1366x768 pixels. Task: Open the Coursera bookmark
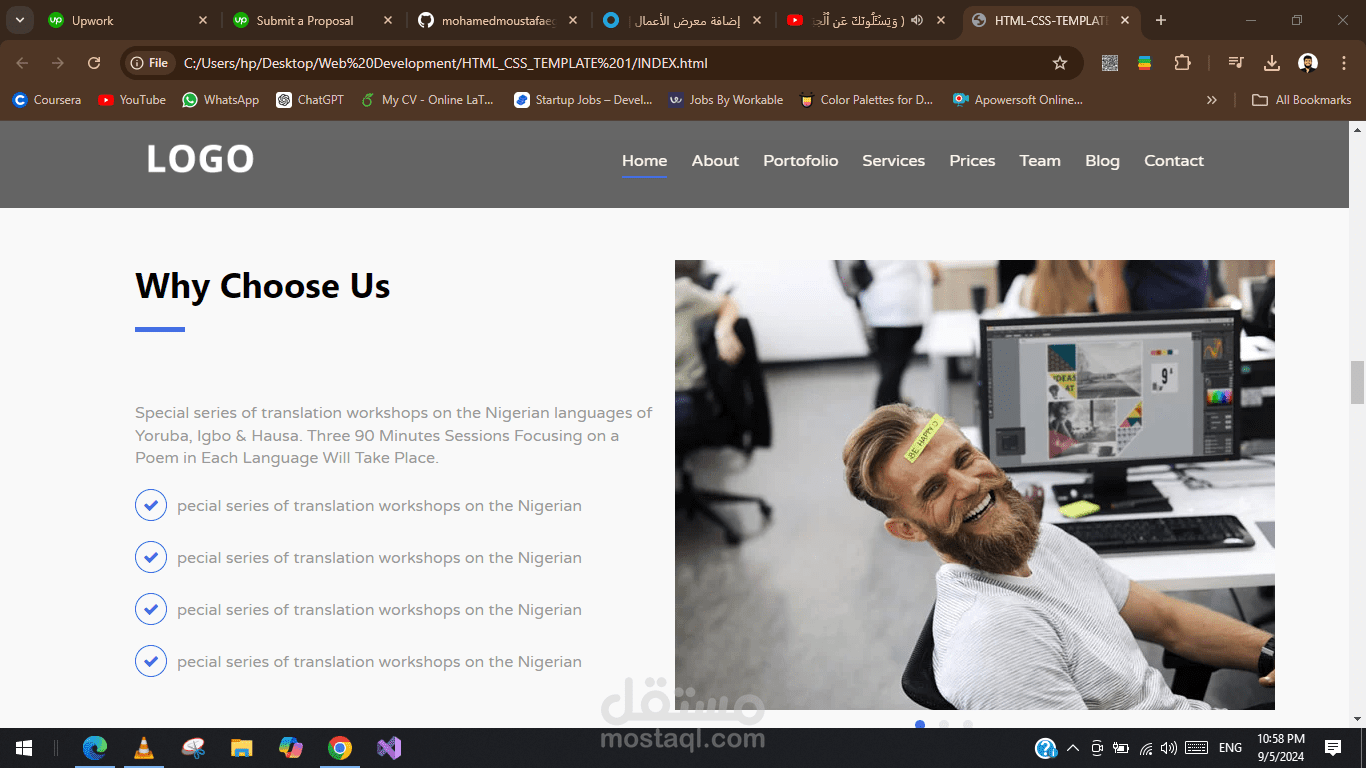click(x=47, y=100)
